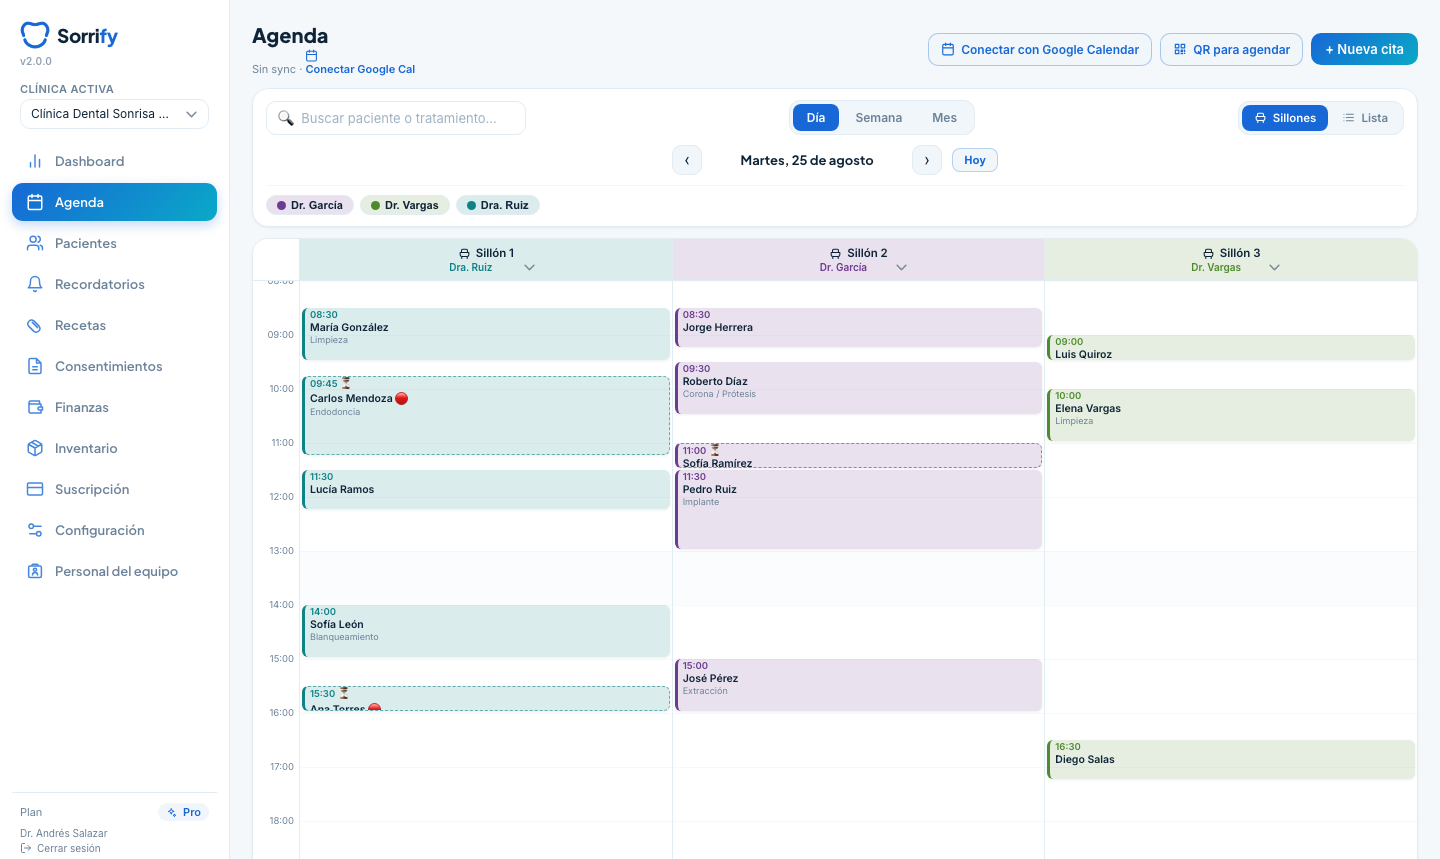
Task: Click Conectar con Google Calendar button
Action: 1040,49
